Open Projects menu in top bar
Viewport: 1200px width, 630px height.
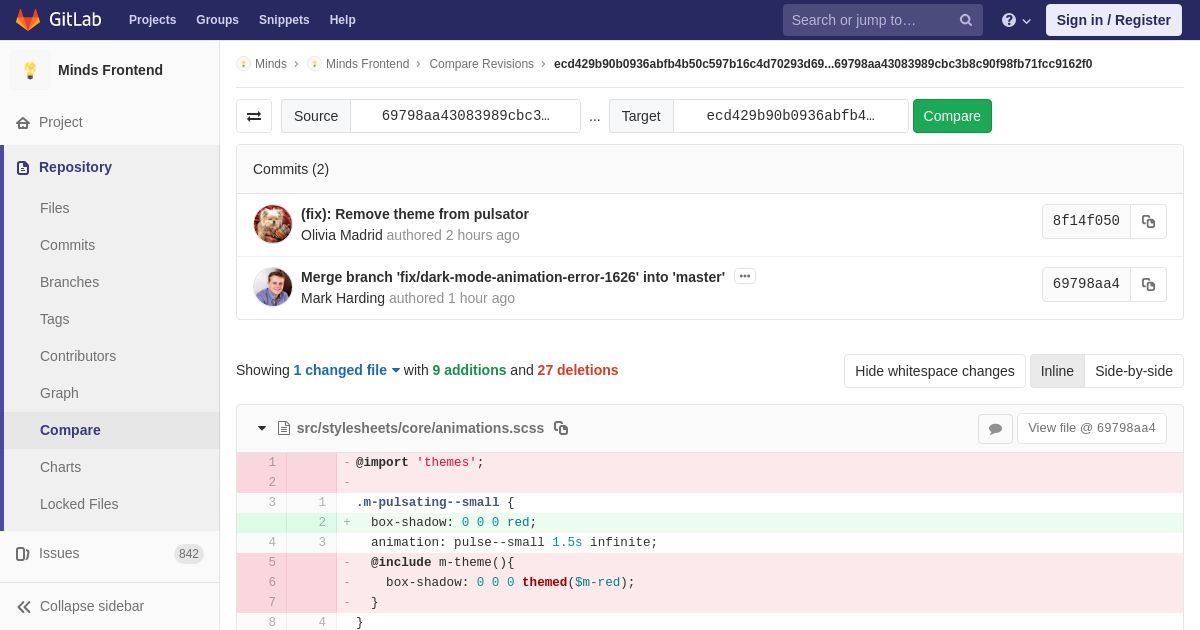(152, 20)
